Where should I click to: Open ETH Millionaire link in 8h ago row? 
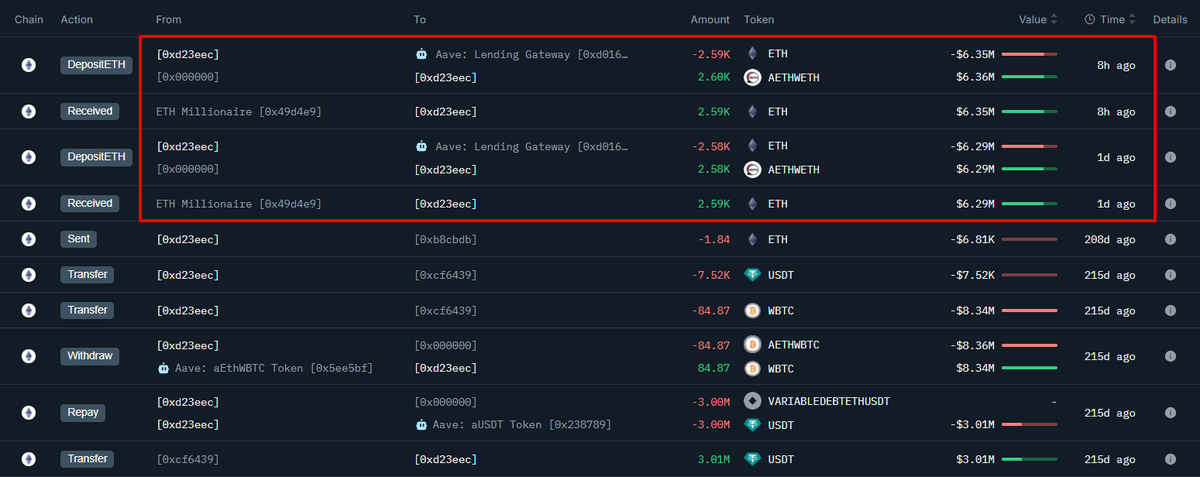[x=239, y=111]
